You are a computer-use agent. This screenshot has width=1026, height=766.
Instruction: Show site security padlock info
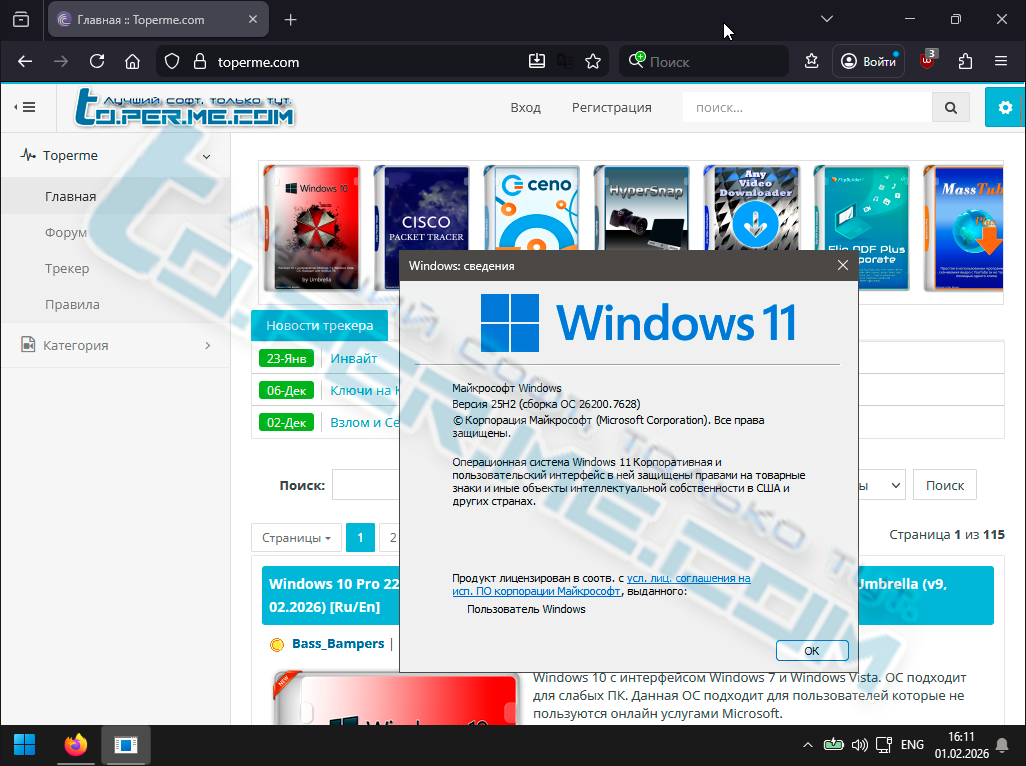(x=200, y=61)
